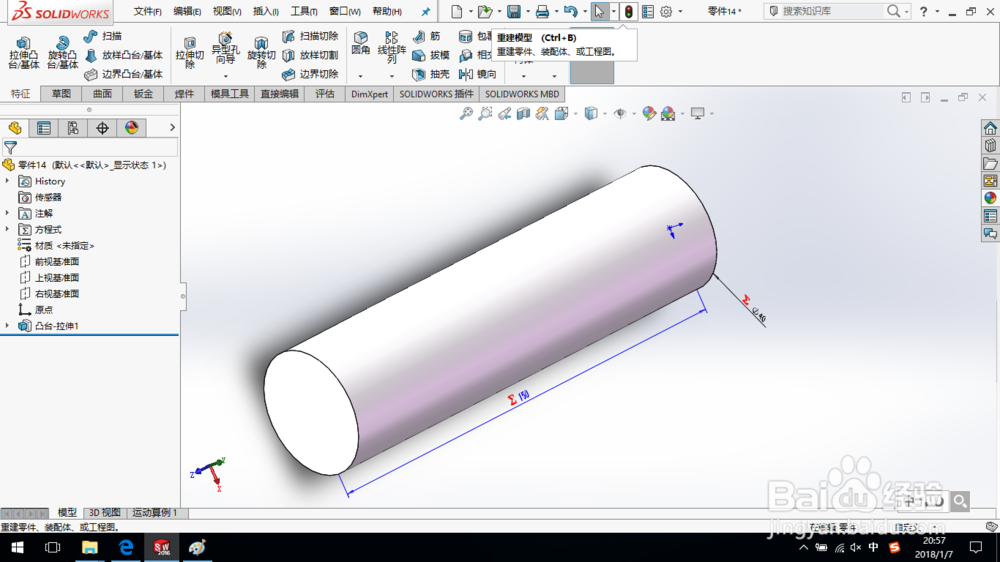Choose the 筋 rib tool

(x=427, y=36)
